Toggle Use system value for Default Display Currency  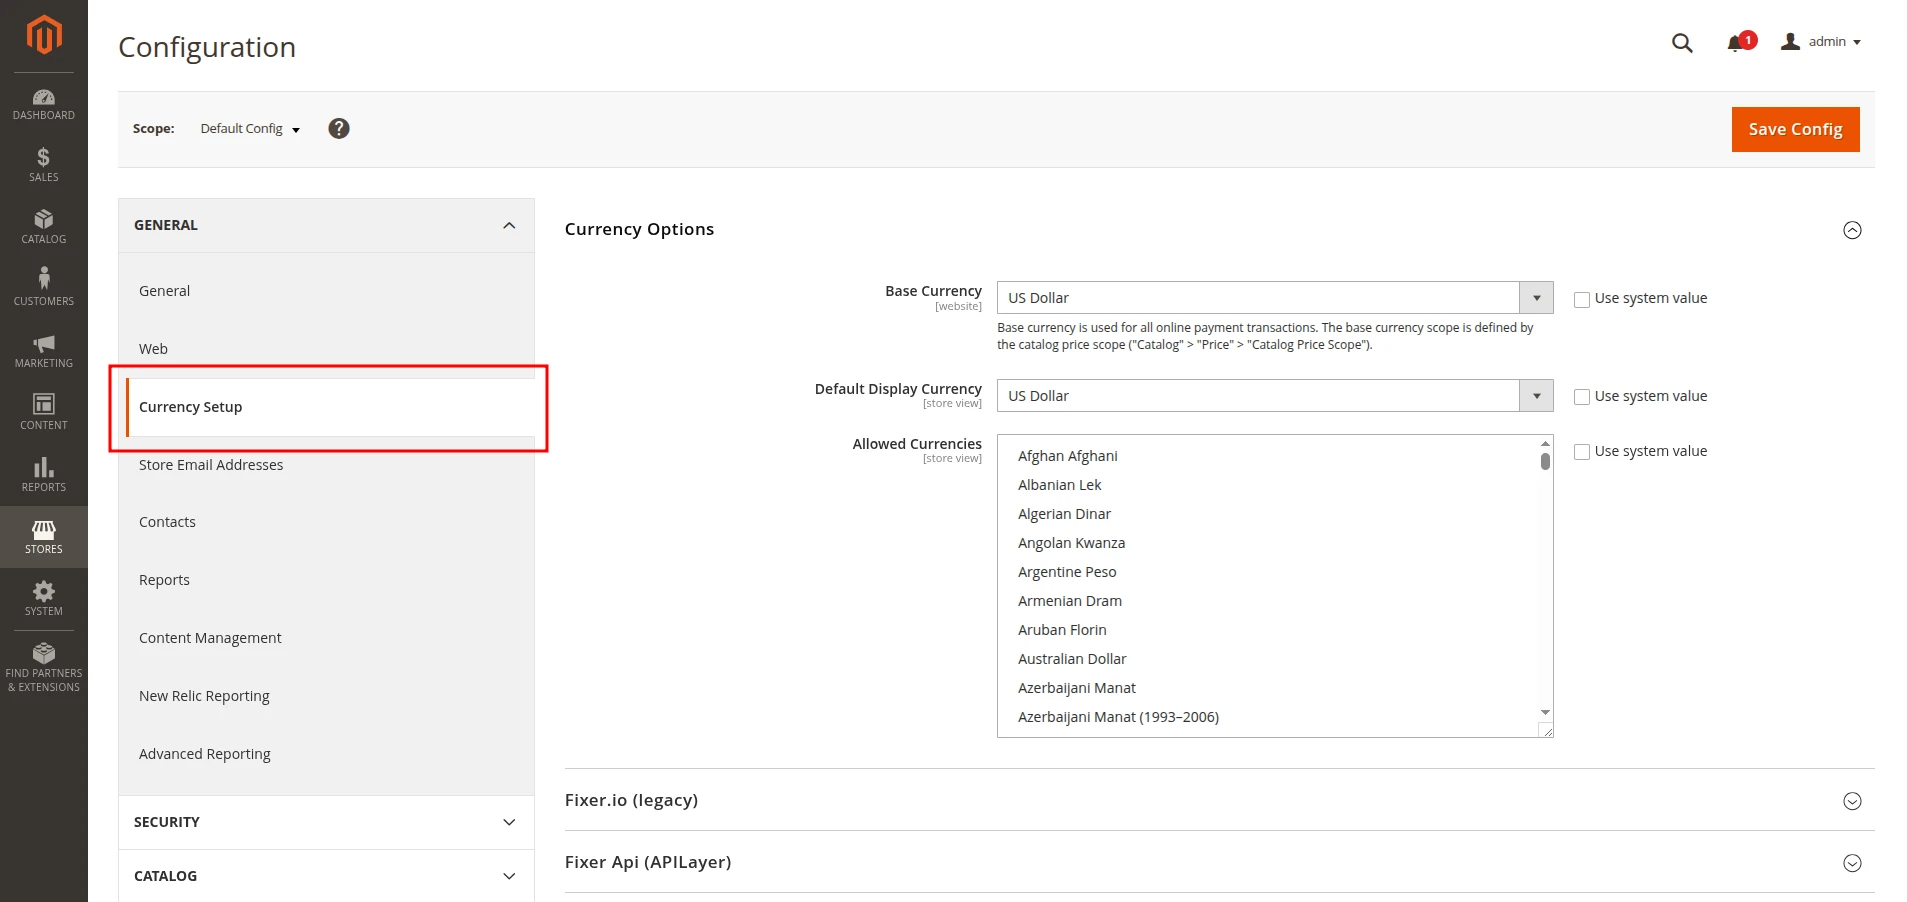pos(1582,397)
